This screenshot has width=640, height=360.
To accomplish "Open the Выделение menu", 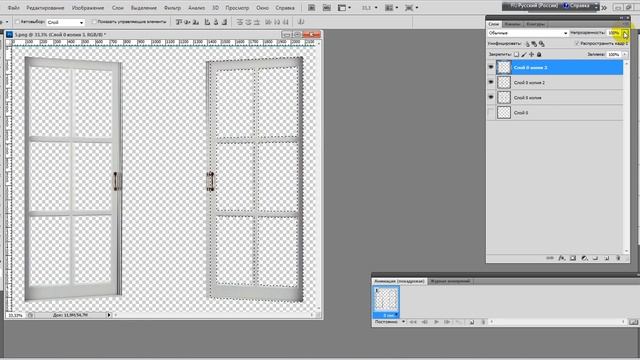I will click(x=144, y=8).
